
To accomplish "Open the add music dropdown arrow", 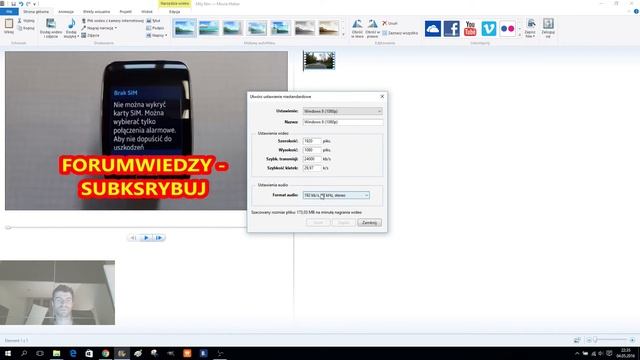I will [77, 37].
